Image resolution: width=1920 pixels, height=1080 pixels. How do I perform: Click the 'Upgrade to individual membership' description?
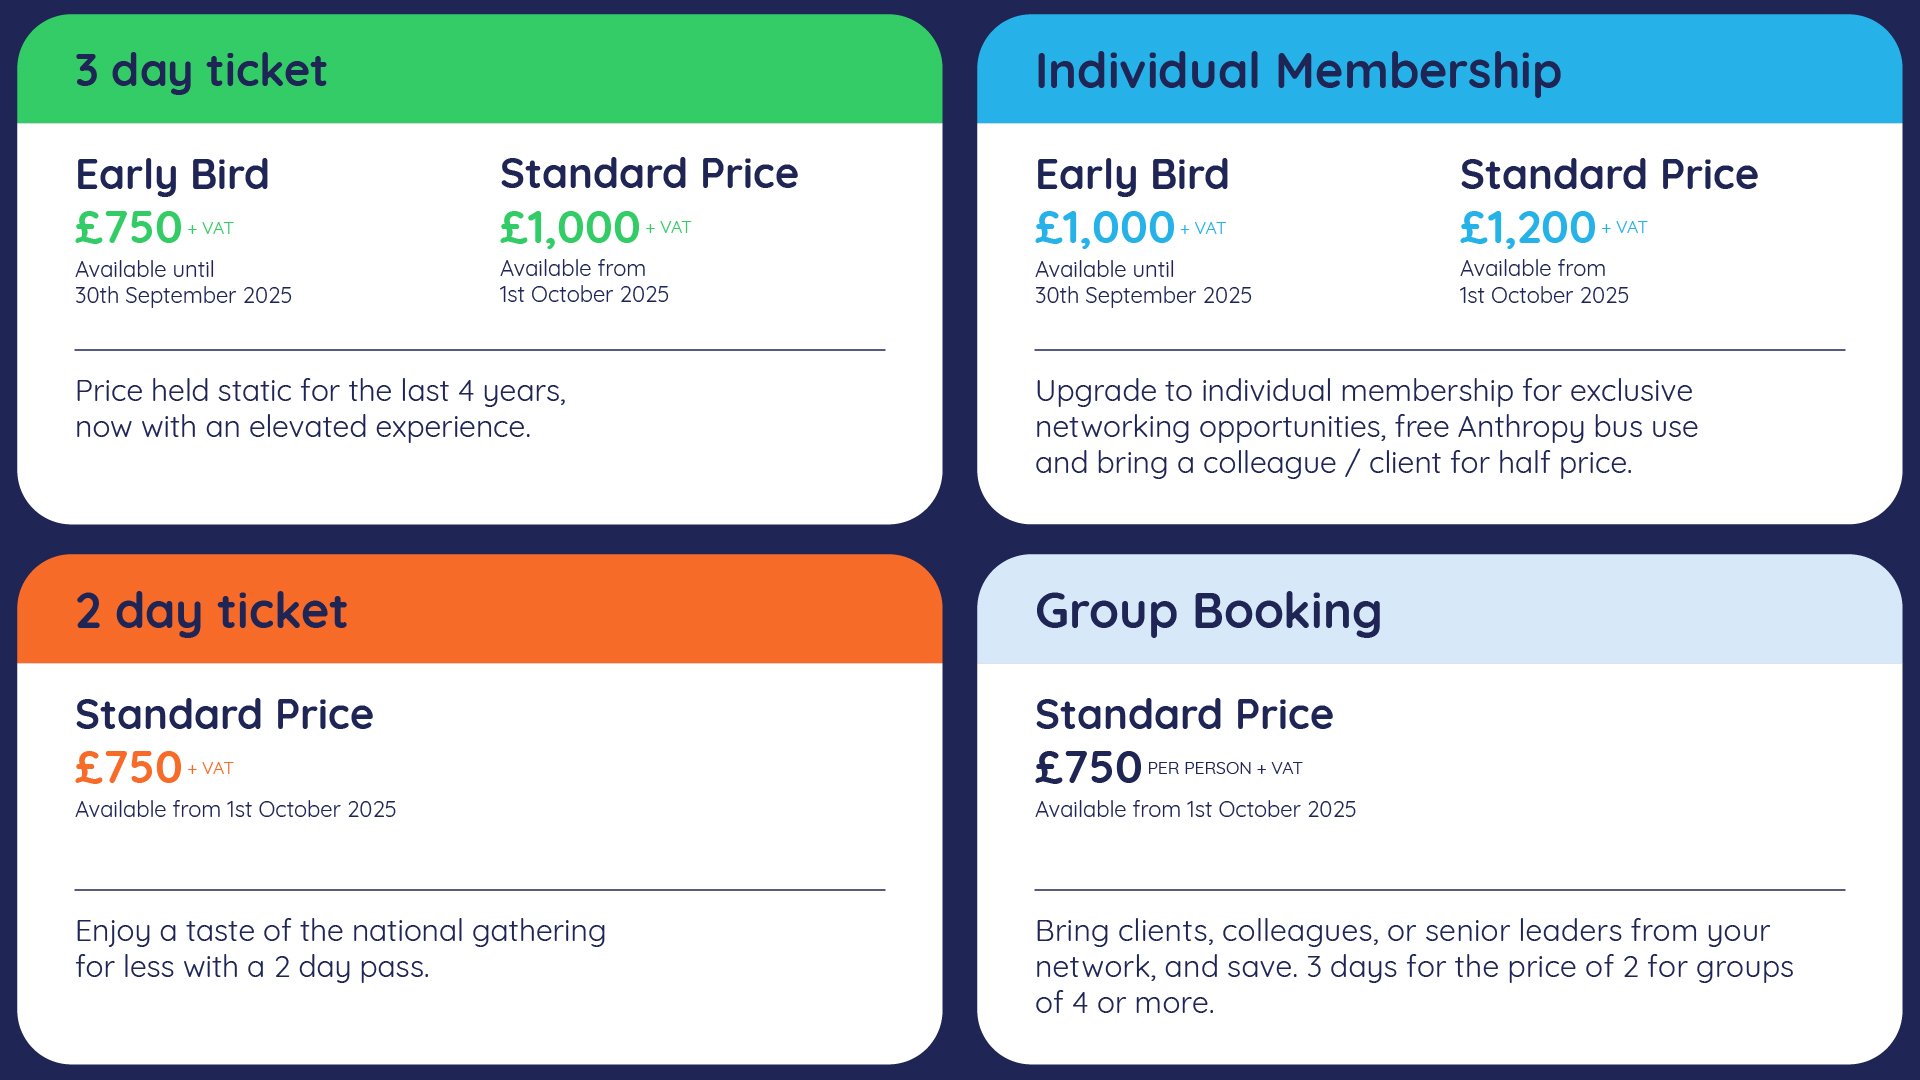pos(1367,427)
